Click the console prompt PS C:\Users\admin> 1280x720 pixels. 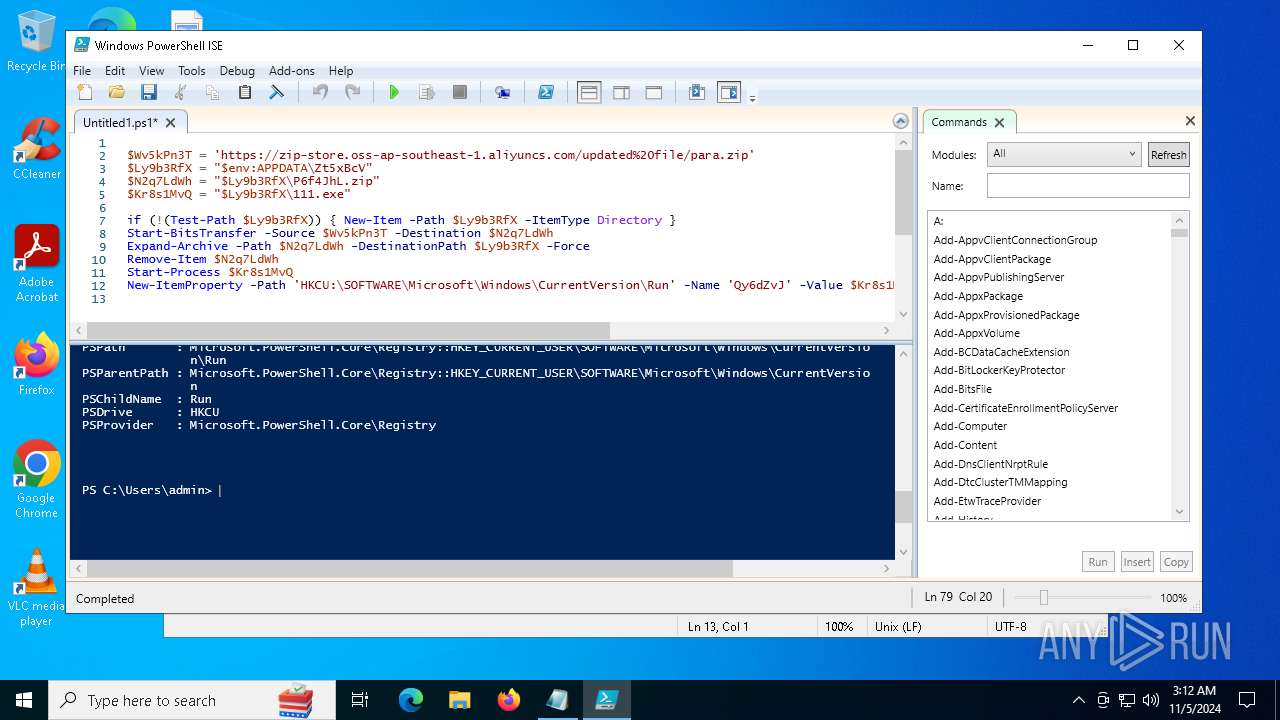tap(147, 490)
